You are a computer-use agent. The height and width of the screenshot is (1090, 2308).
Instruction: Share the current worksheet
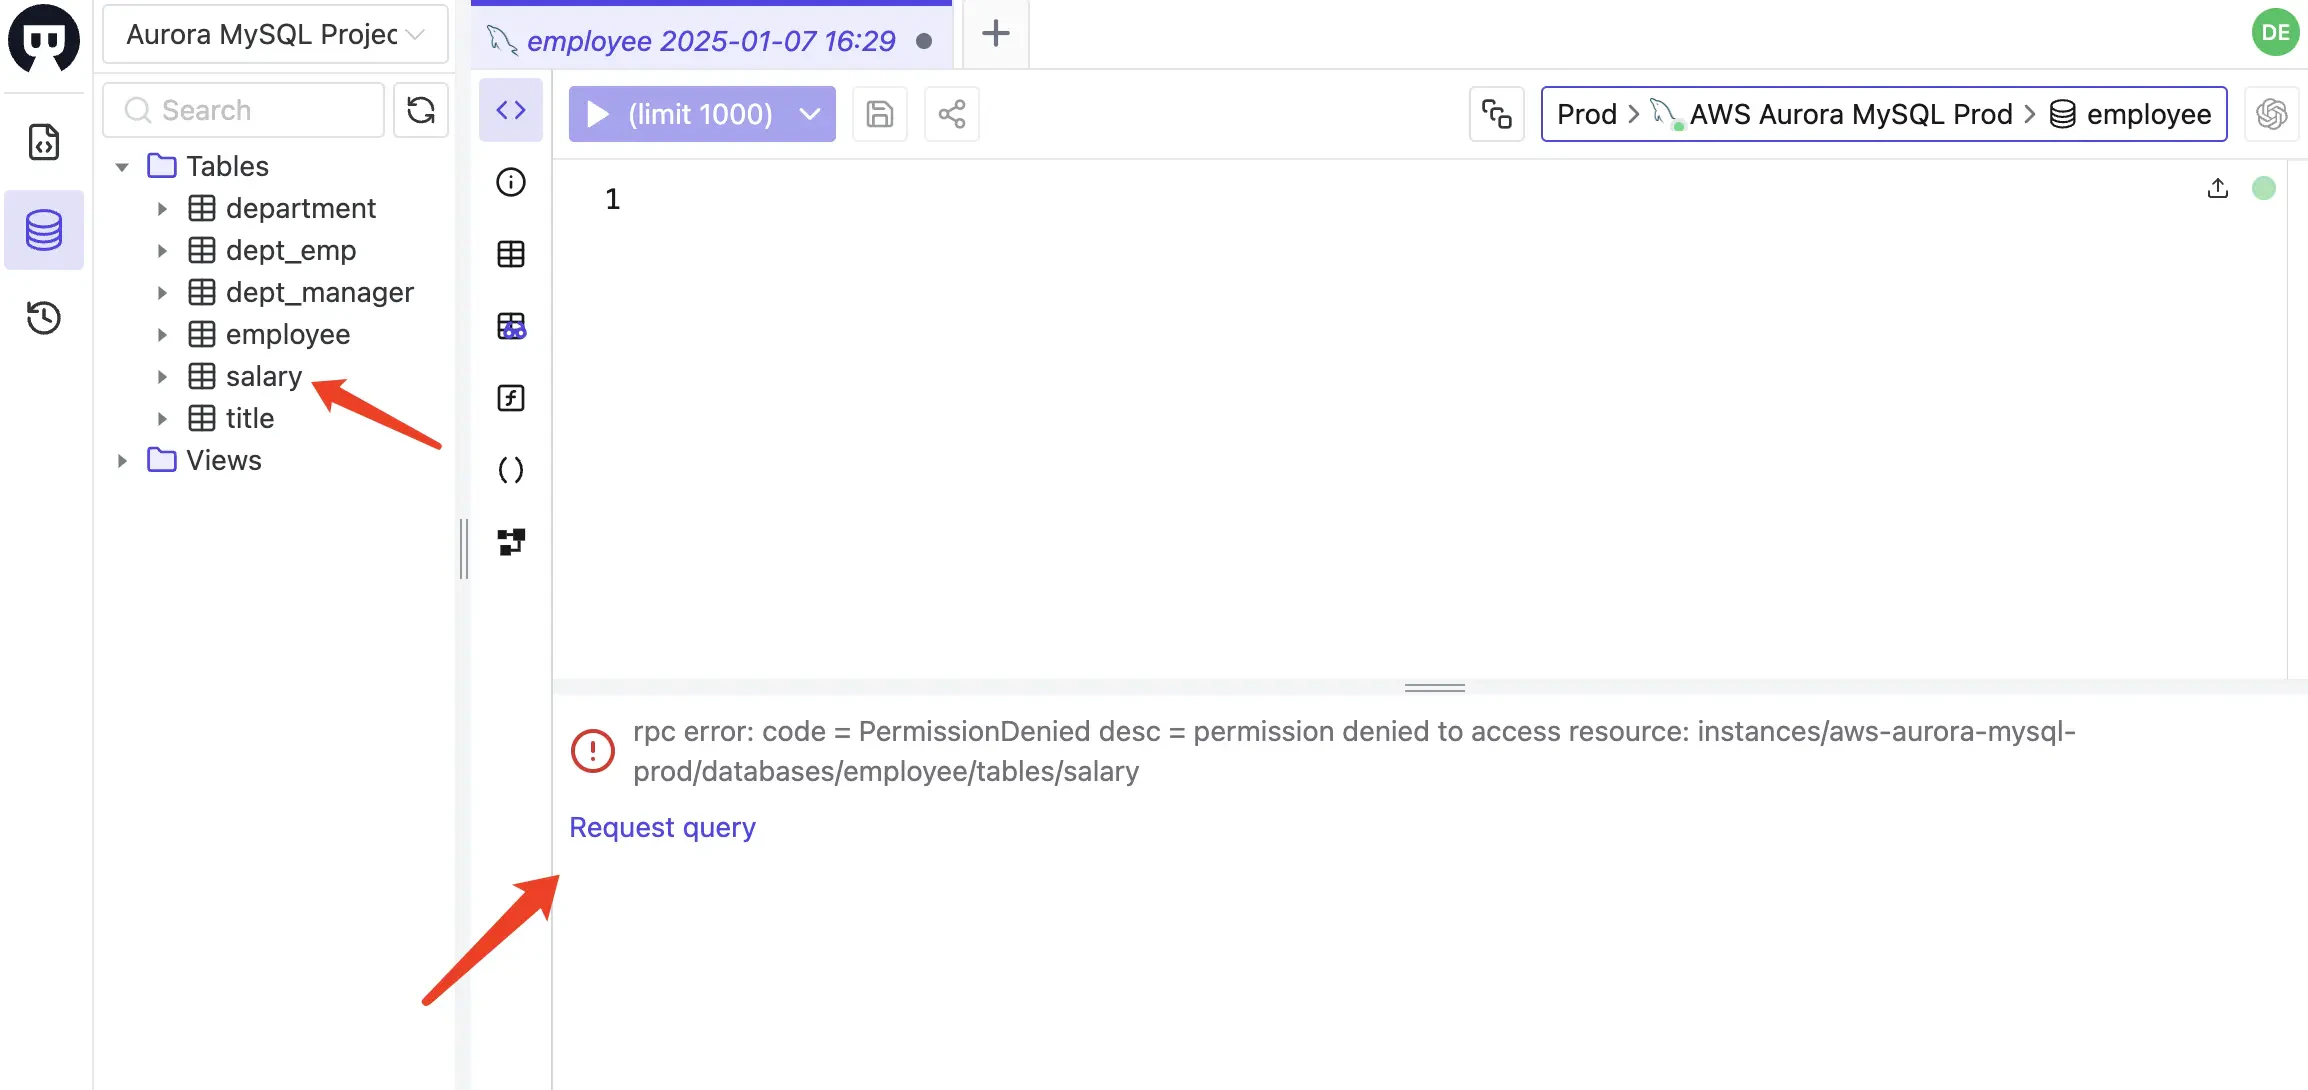coord(951,114)
